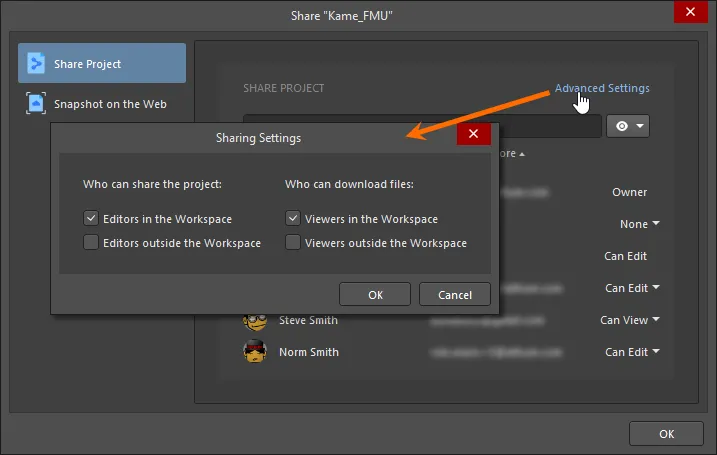This screenshot has width=717, height=455.
Task: Select the Share Project sidebar item
Action: [102, 63]
